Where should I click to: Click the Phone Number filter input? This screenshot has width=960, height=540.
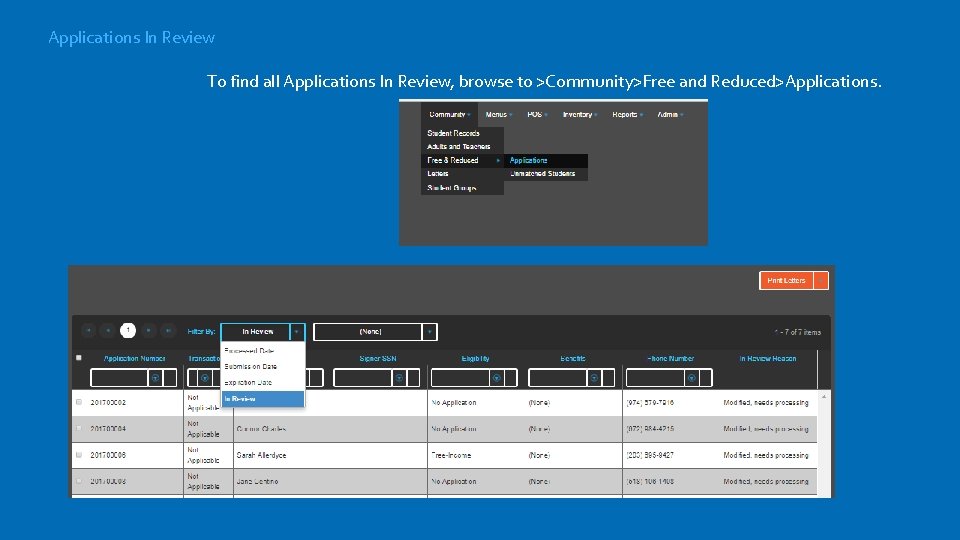click(x=655, y=378)
